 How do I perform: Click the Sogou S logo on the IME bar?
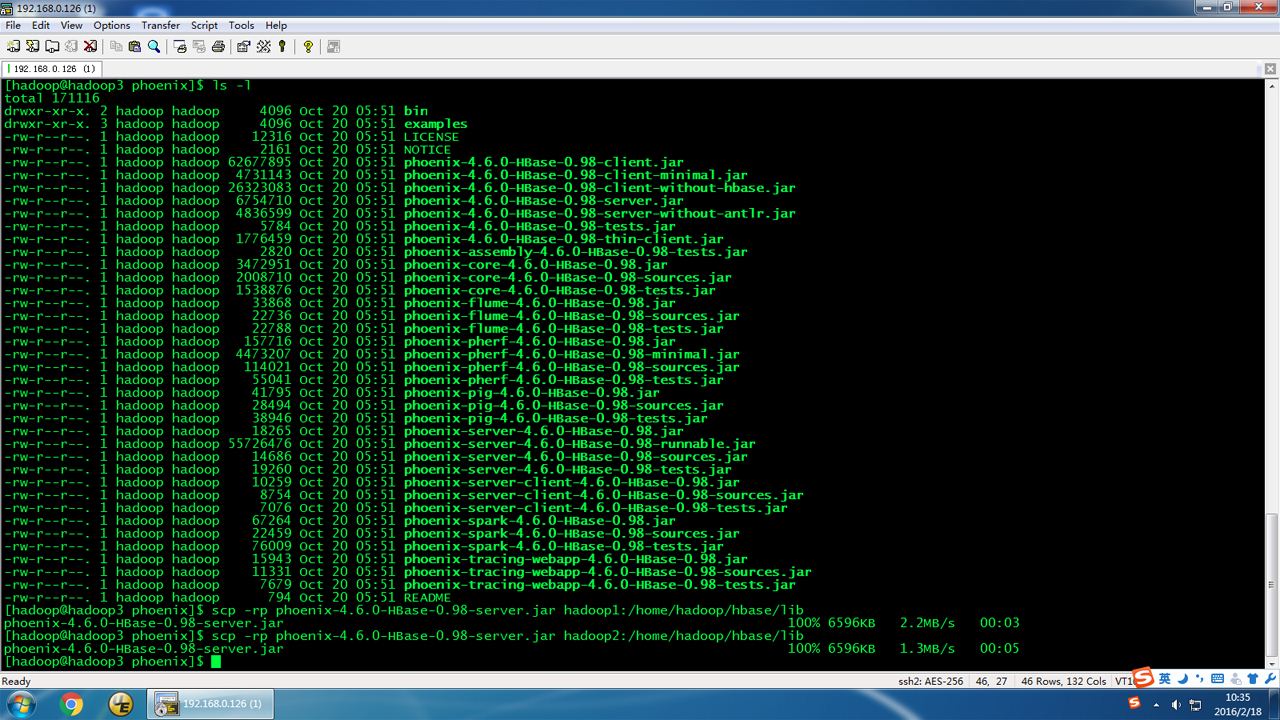(x=1143, y=678)
